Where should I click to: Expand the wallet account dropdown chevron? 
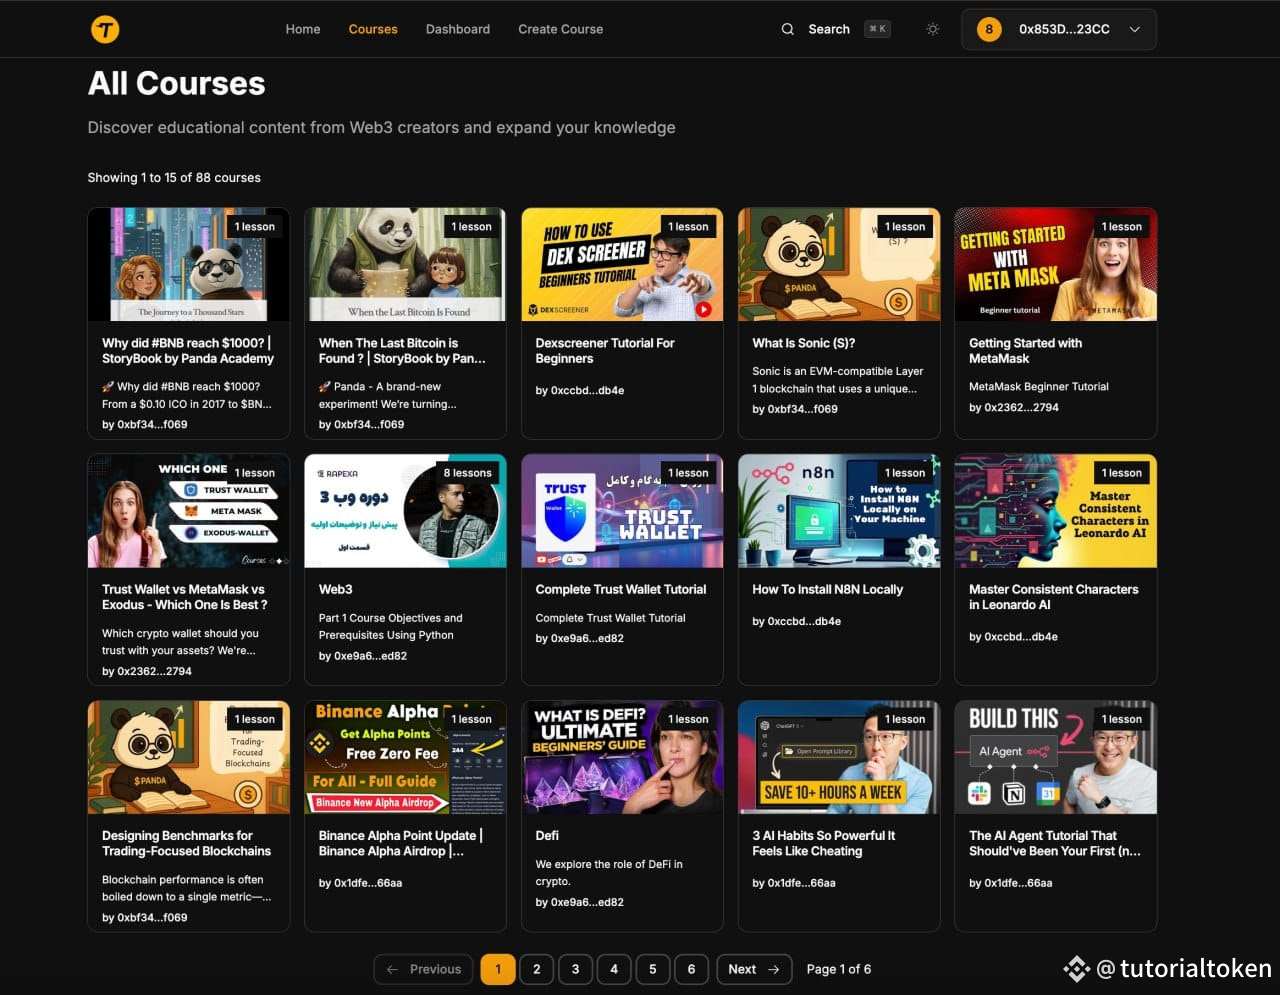click(x=1135, y=29)
